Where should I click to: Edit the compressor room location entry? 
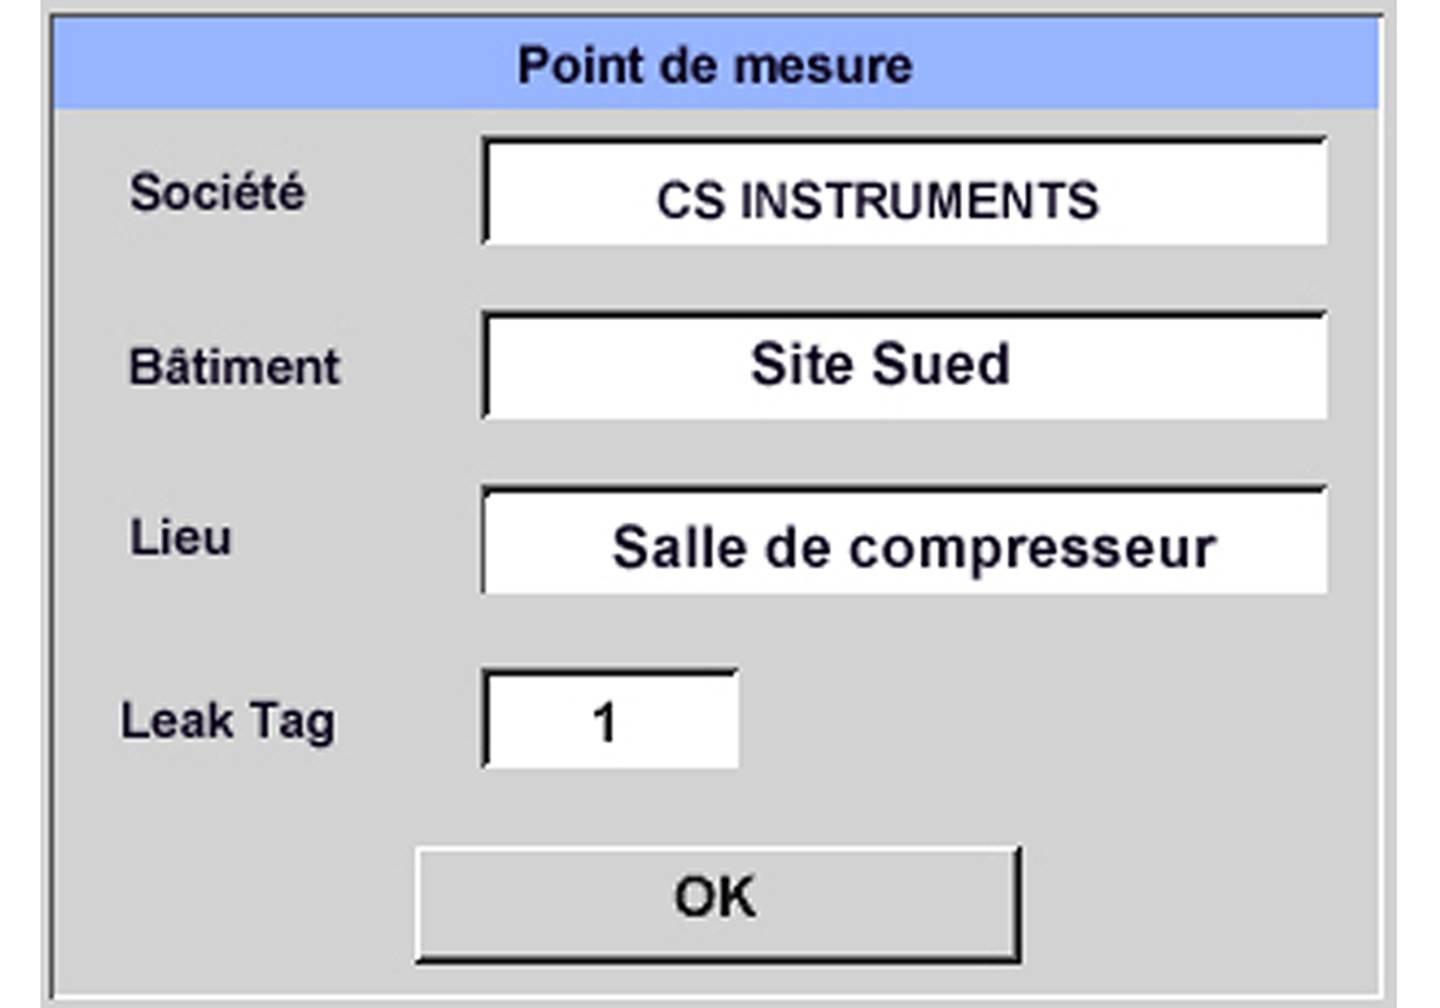tap(904, 541)
